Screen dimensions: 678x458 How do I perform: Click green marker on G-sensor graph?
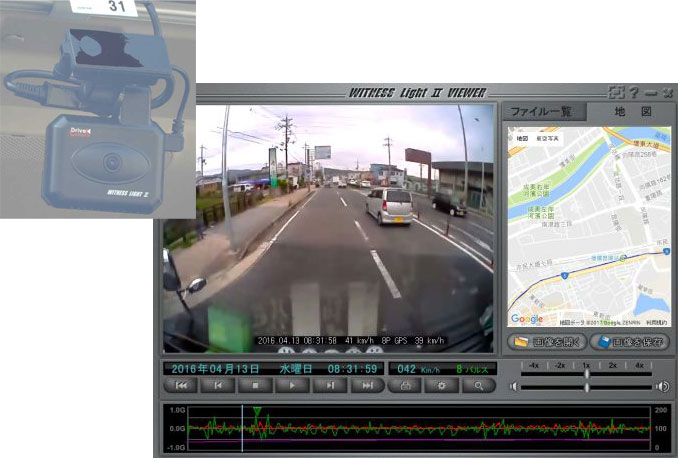[257, 411]
